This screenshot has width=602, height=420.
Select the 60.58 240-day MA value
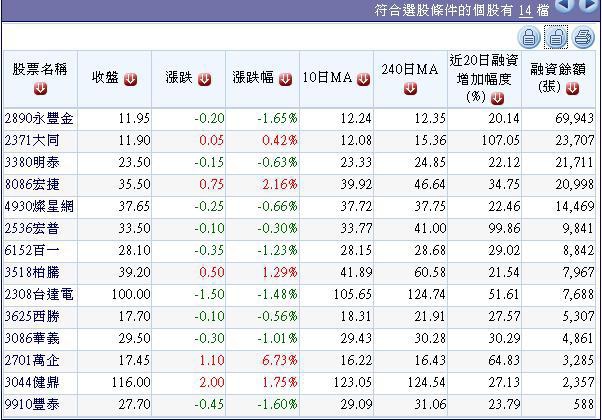(430, 272)
